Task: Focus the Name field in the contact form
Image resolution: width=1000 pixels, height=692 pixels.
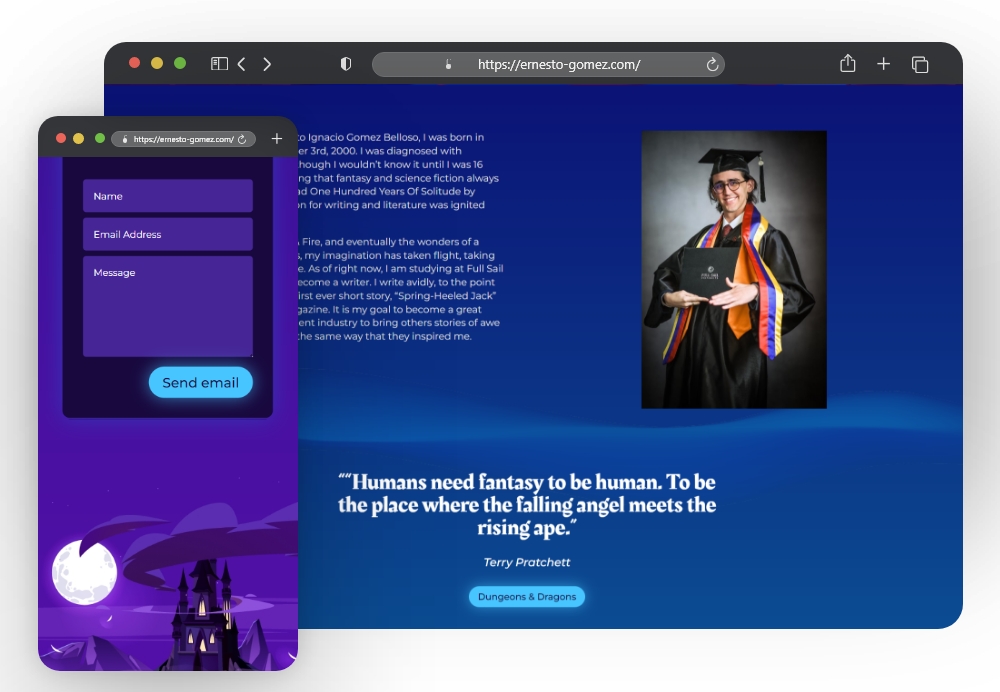Action: (x=168, y=196)
